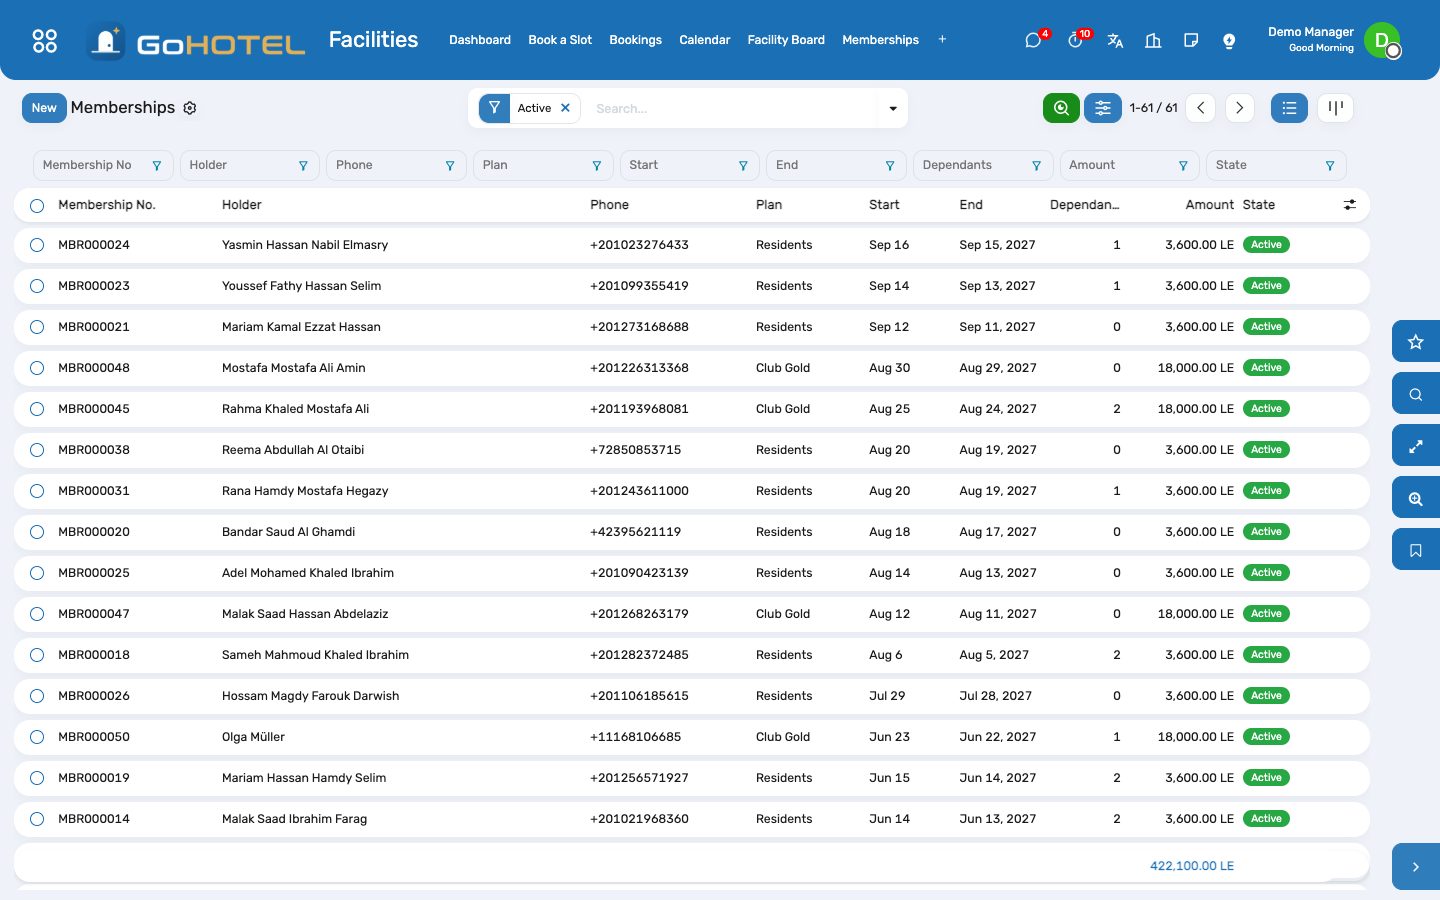Open the activities clock icon

(1075, 40)
